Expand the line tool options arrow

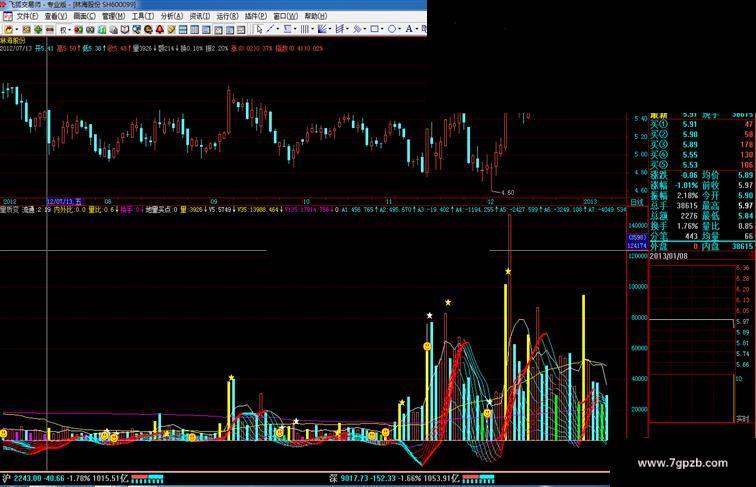pyautogui.click(x=278, y=29)
